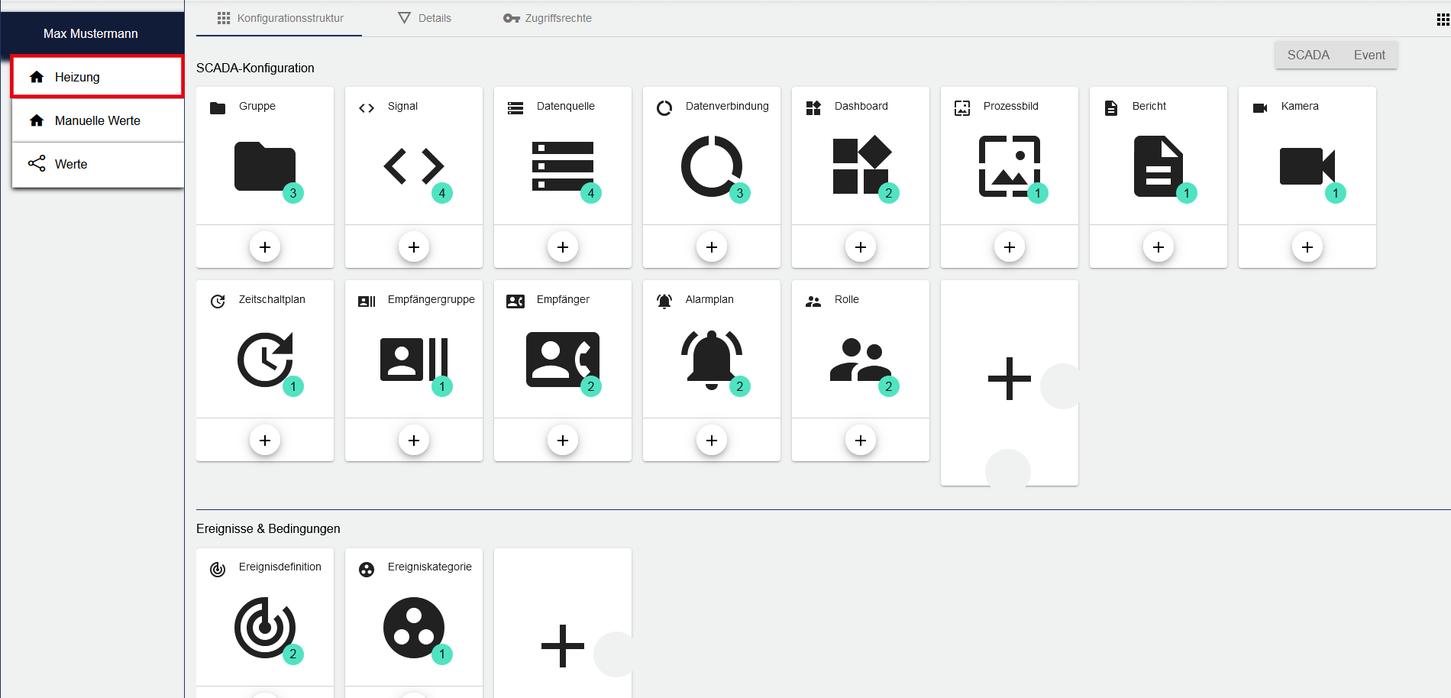Add a new Rolle with plus button

(x=860, y=440)
